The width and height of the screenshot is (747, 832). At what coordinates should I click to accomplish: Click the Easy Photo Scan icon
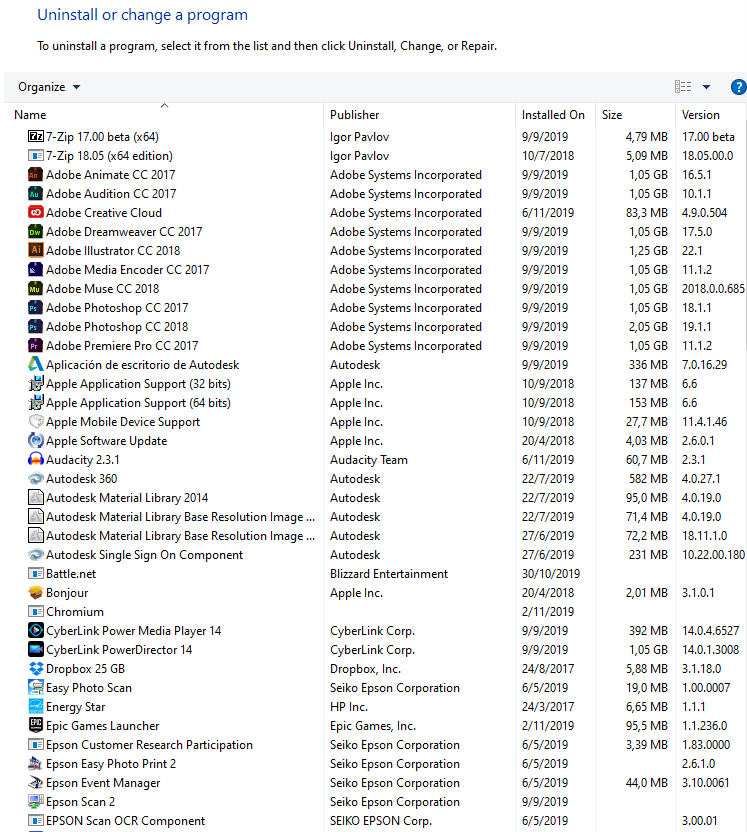36,688
